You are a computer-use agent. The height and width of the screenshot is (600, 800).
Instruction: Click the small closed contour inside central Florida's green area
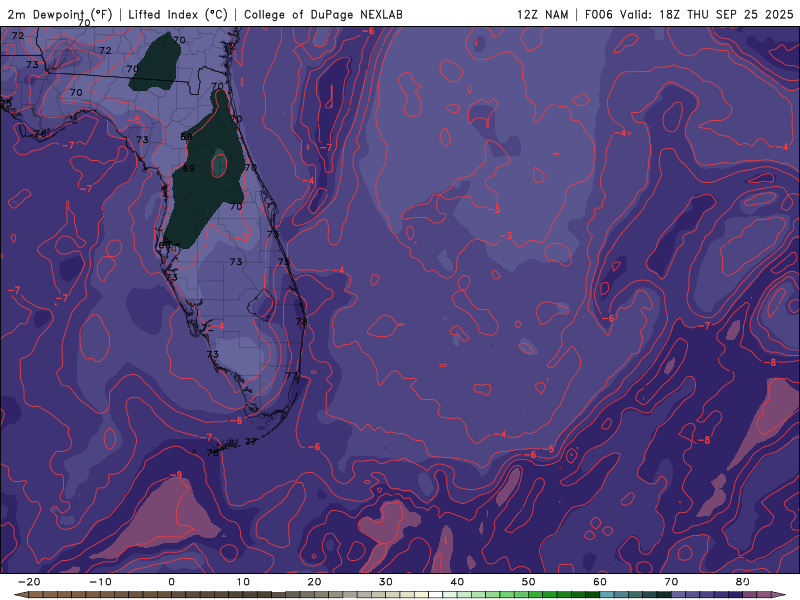[x=218, y=164]
